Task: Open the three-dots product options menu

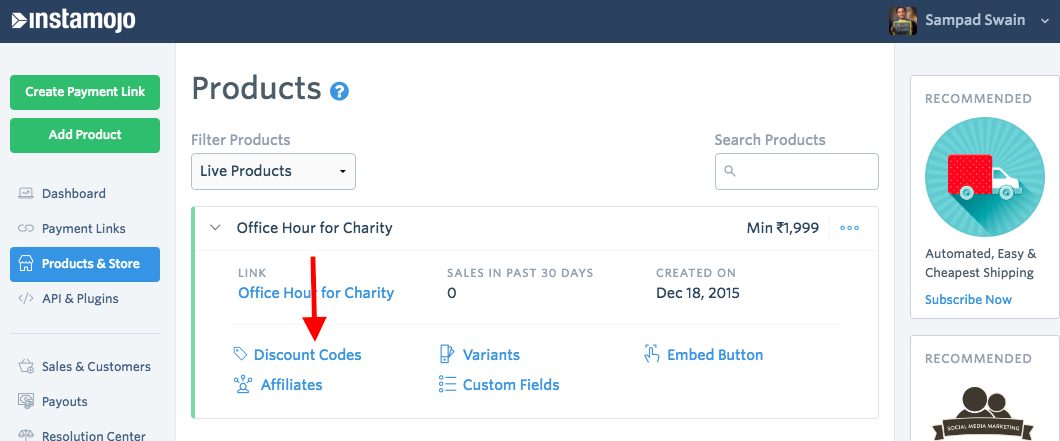Action: click(850, 228)
